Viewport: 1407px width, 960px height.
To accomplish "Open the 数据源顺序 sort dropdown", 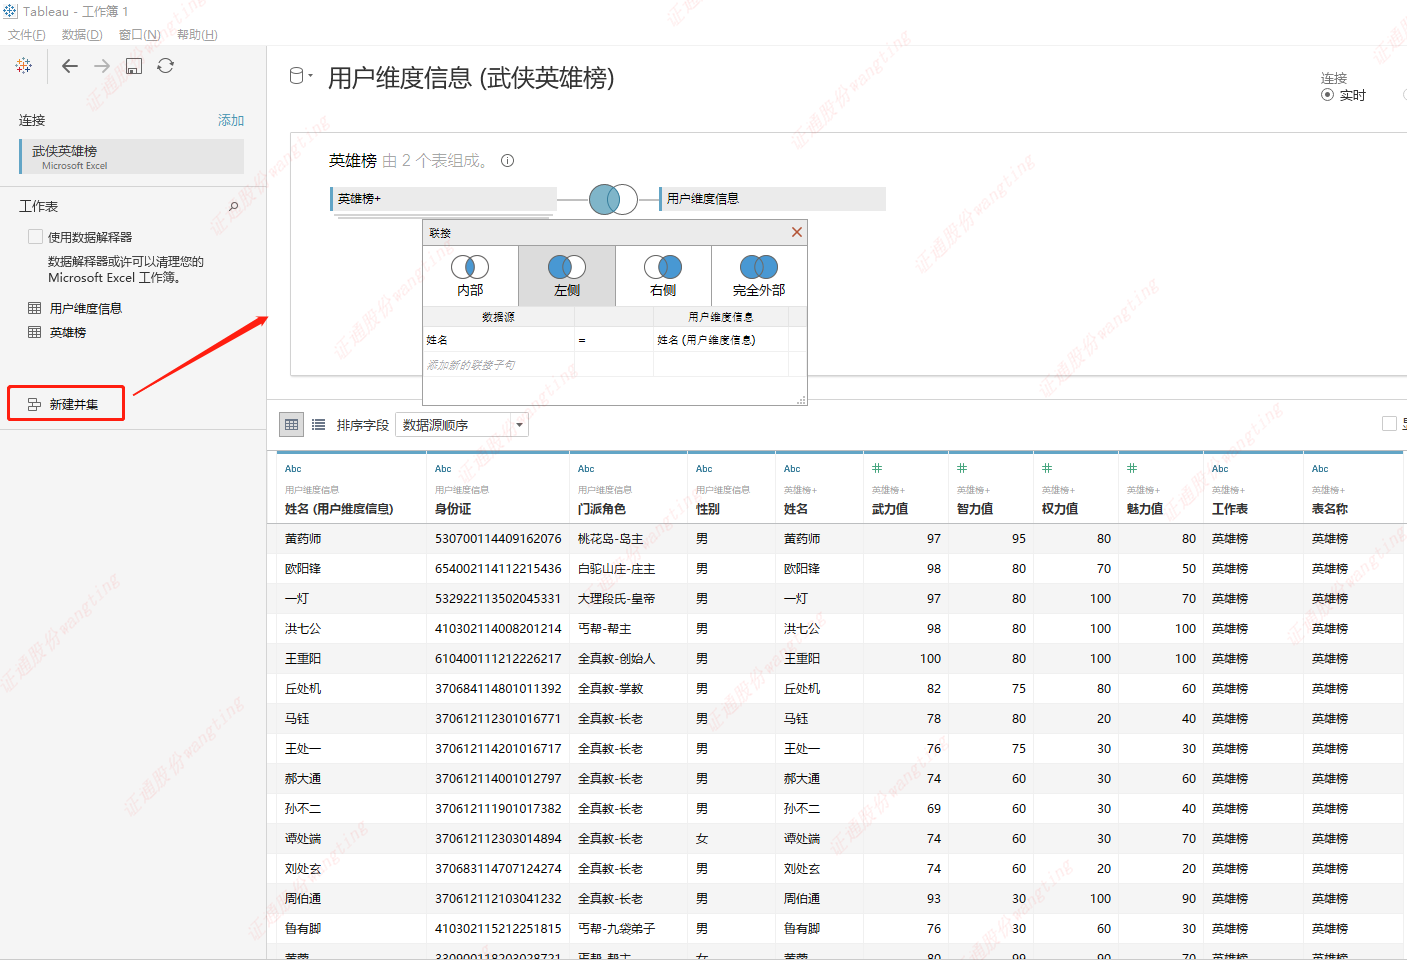I will coord(462,425).
